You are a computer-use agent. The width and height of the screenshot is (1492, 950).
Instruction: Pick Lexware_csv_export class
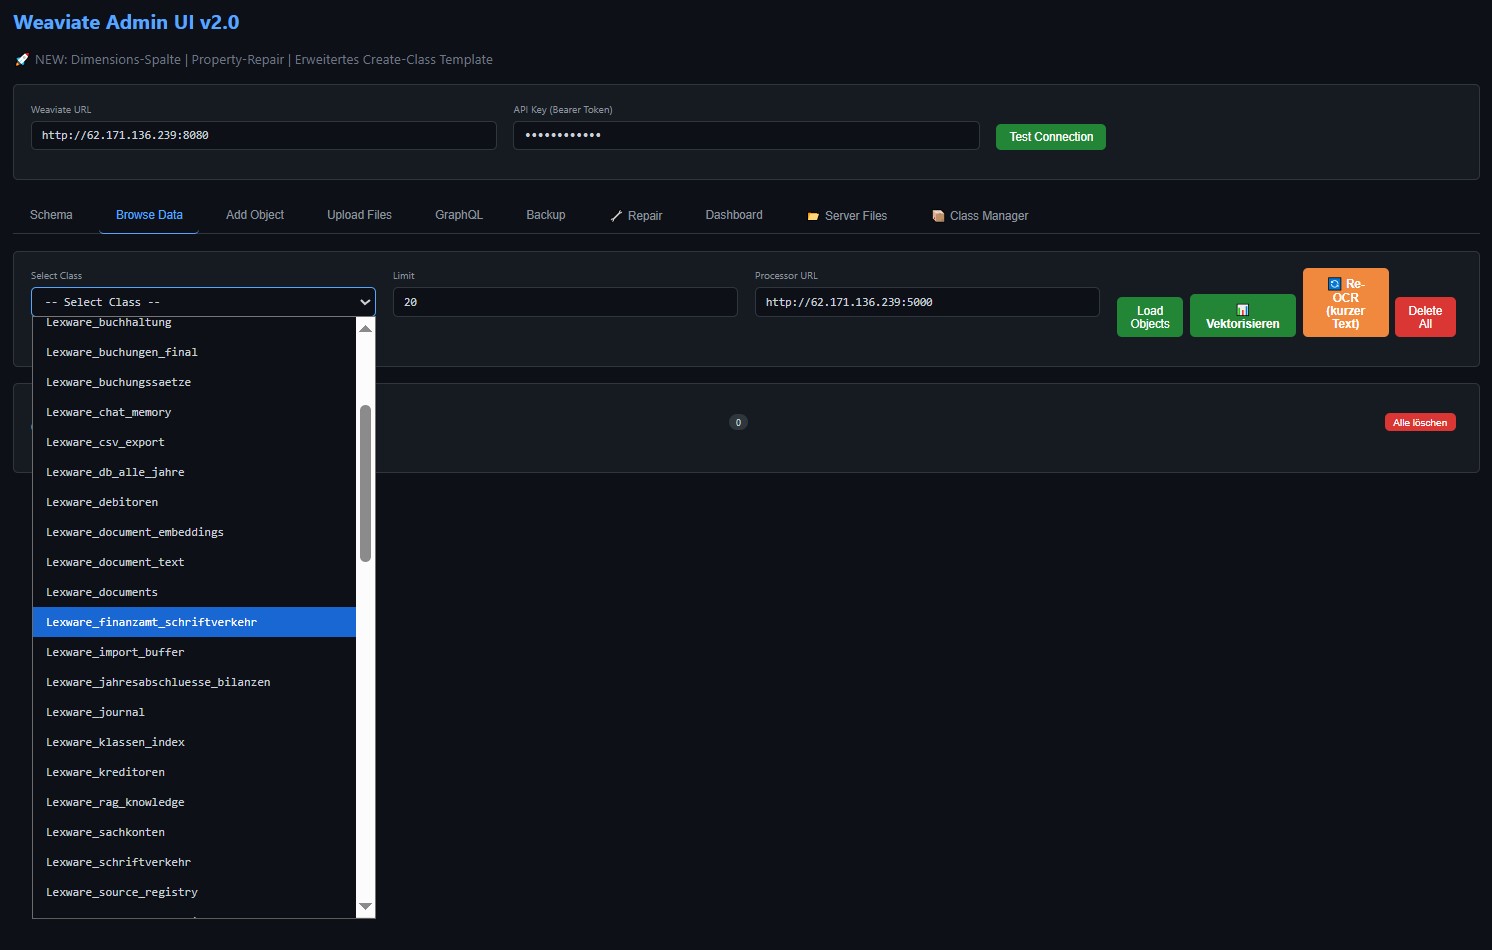coord(194,442)
